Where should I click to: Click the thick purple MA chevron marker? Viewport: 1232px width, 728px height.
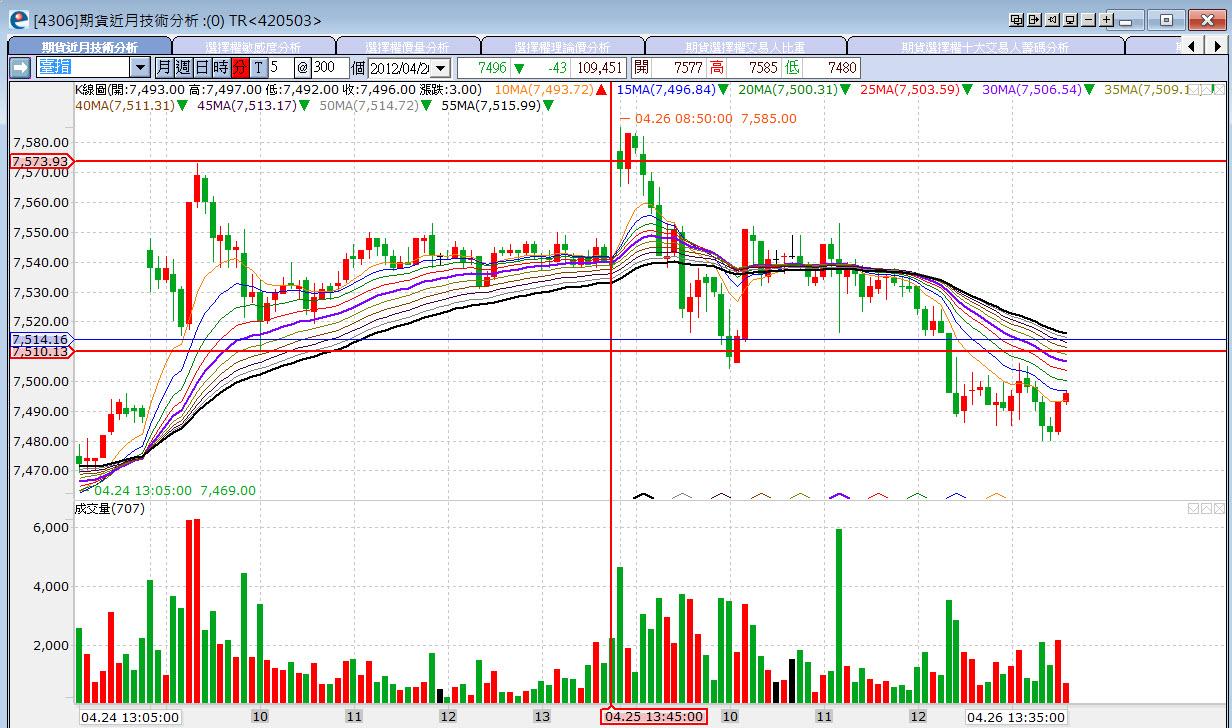[839, 495]
